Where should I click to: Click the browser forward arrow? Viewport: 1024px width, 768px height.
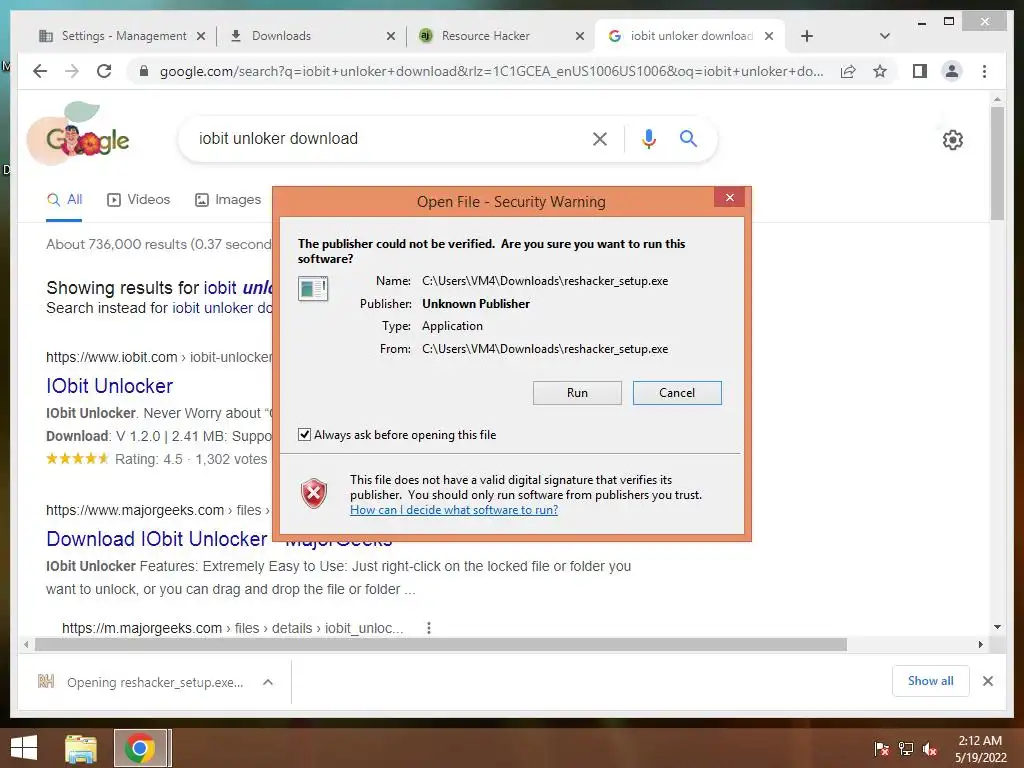pos(72,71)
